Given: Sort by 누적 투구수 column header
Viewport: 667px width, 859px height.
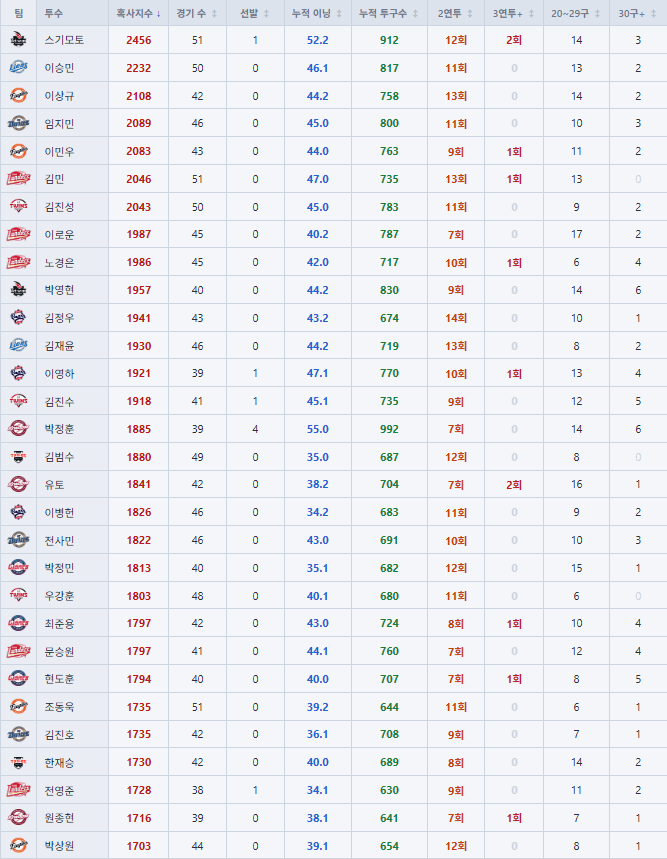Looking at the screenshot, I should [x=389, y=13].
